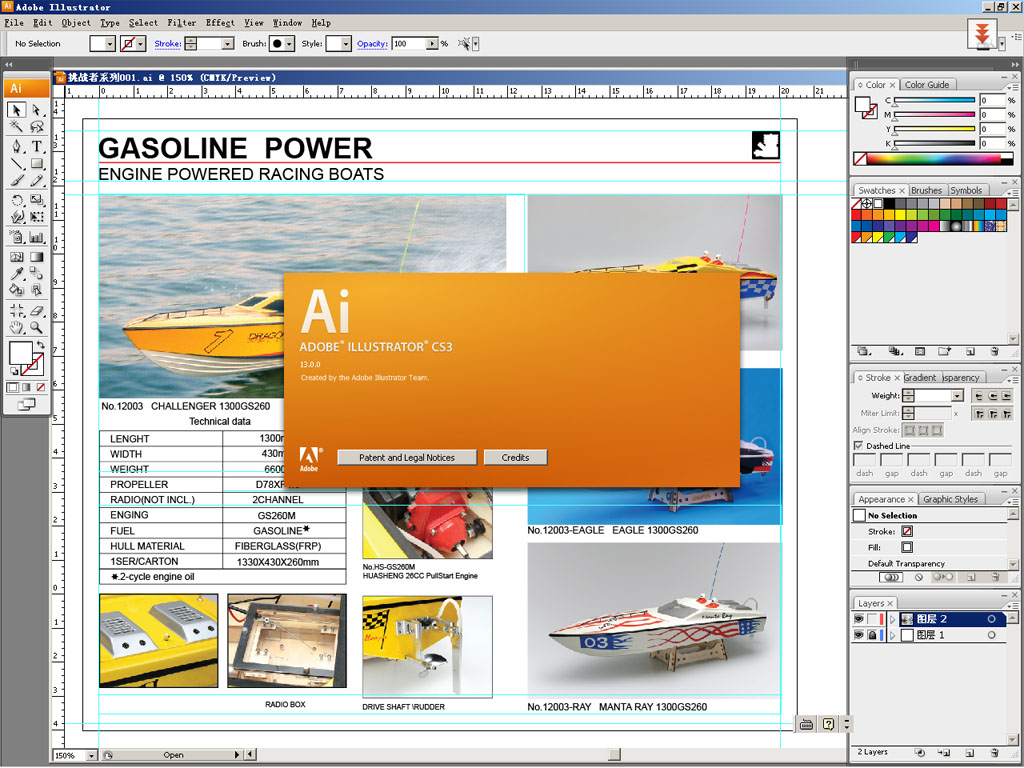Select the Hand tool
Screen dimensions: 1024x768
(x=17, y=327)
